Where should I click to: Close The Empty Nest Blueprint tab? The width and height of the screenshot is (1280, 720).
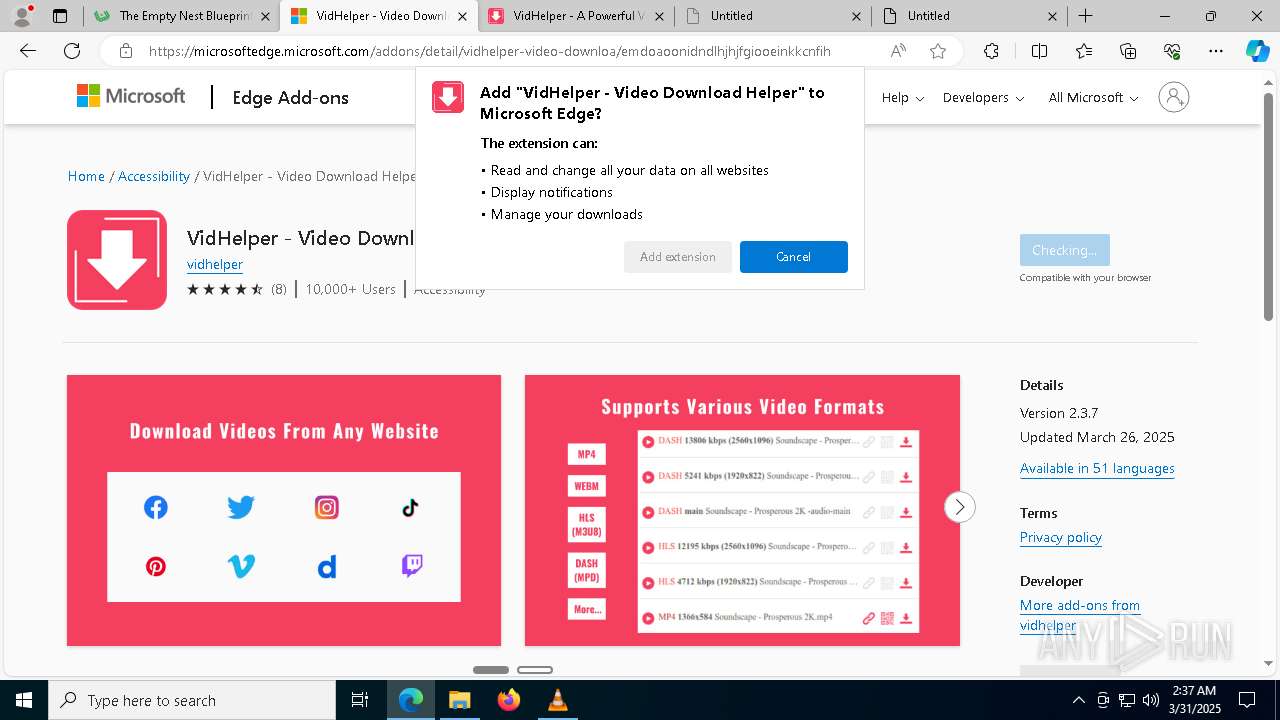tap(264, 16)
